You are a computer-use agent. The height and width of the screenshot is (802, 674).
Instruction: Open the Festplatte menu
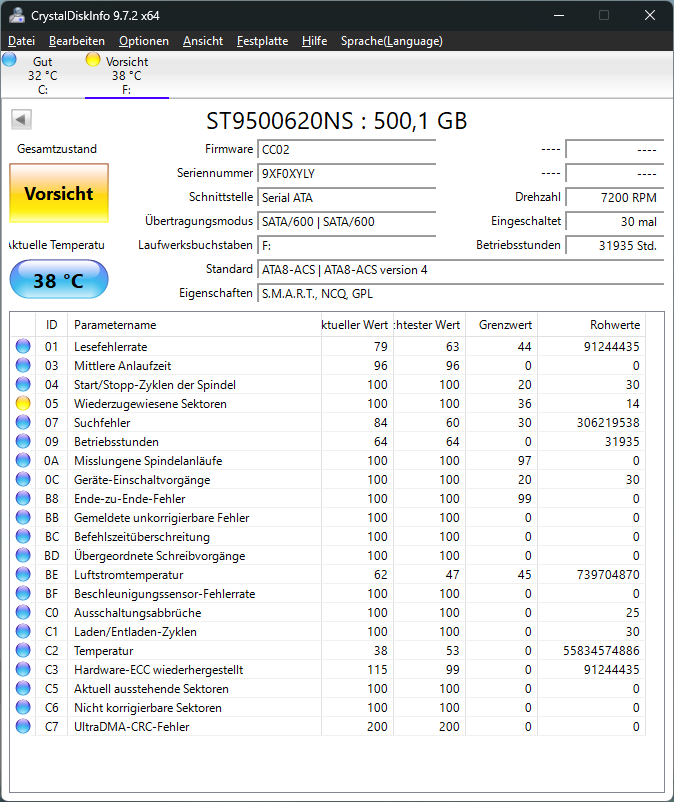point(262,41)
